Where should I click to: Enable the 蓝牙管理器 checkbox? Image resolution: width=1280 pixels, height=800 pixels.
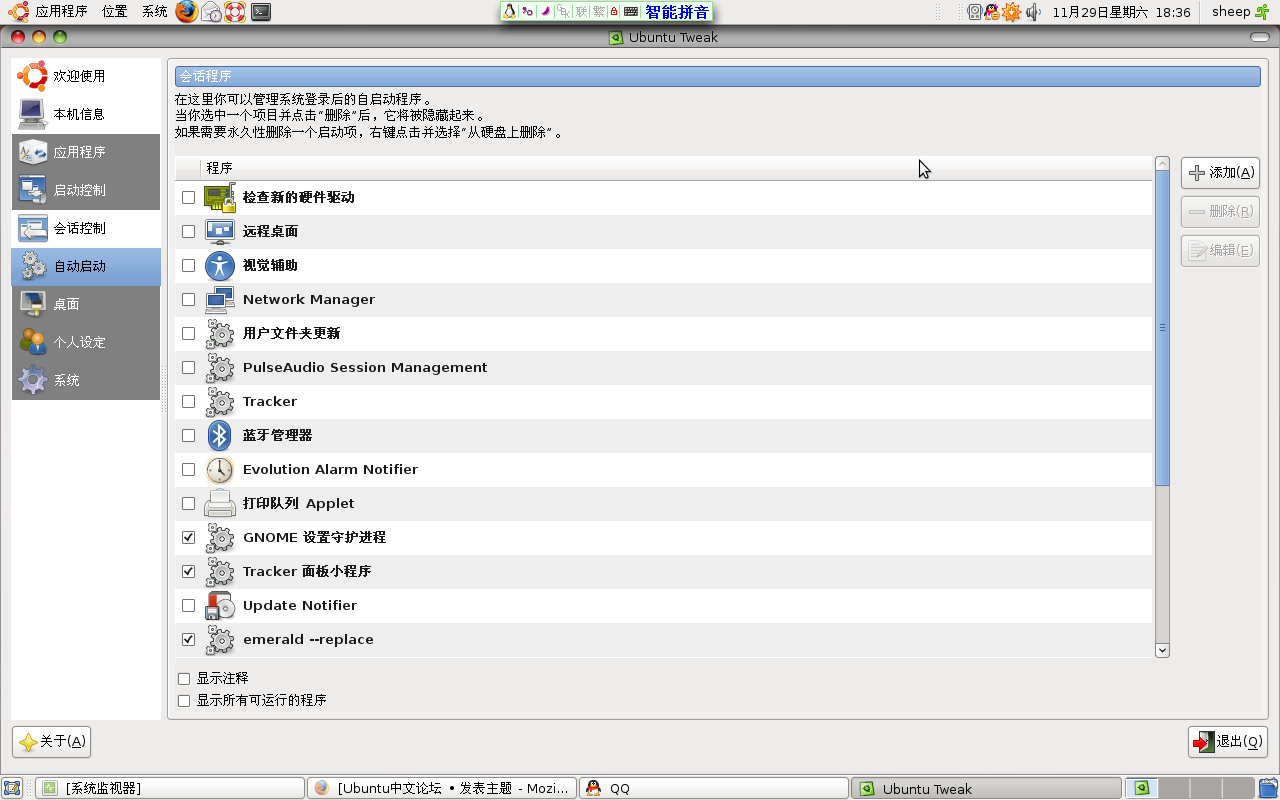tap(188, 435)
